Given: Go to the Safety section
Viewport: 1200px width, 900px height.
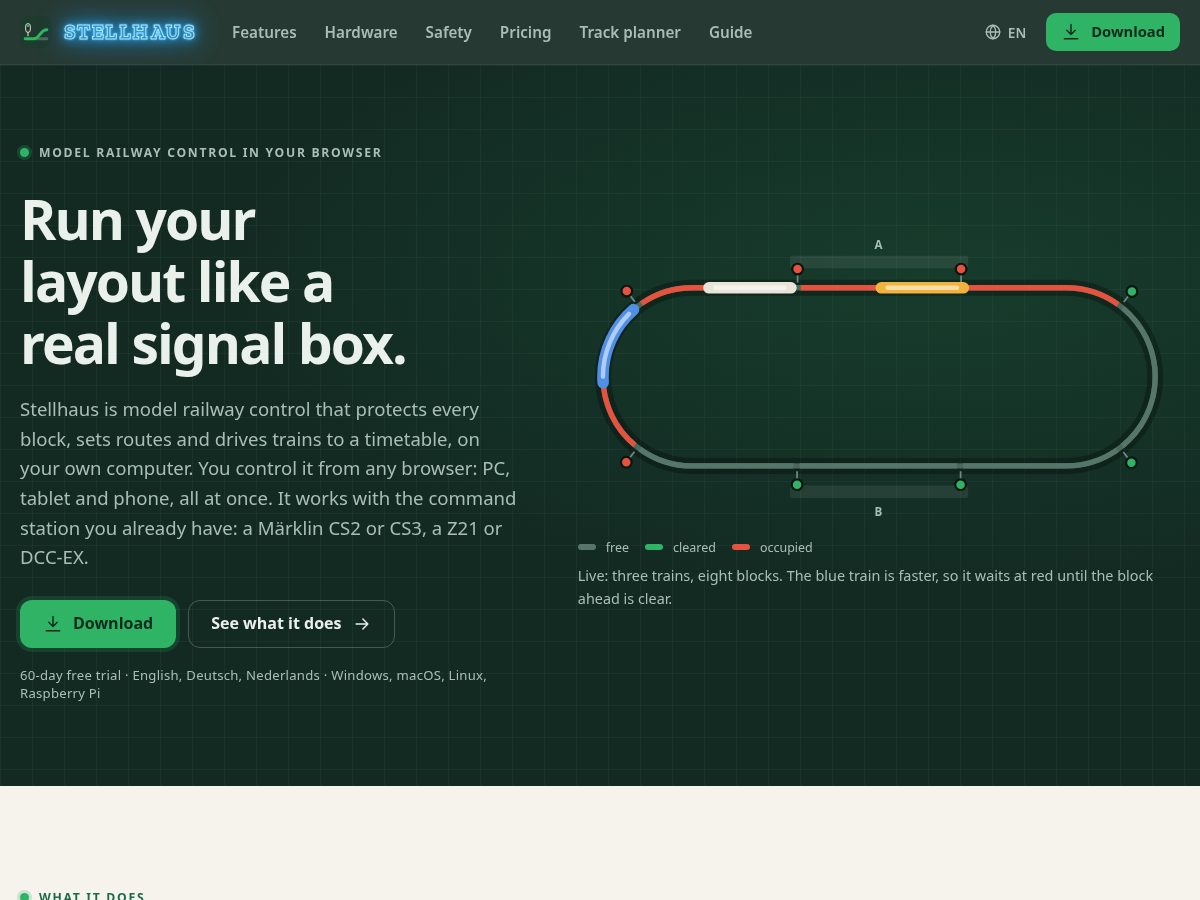Looking at the screenshot, I should coord(448,32).
